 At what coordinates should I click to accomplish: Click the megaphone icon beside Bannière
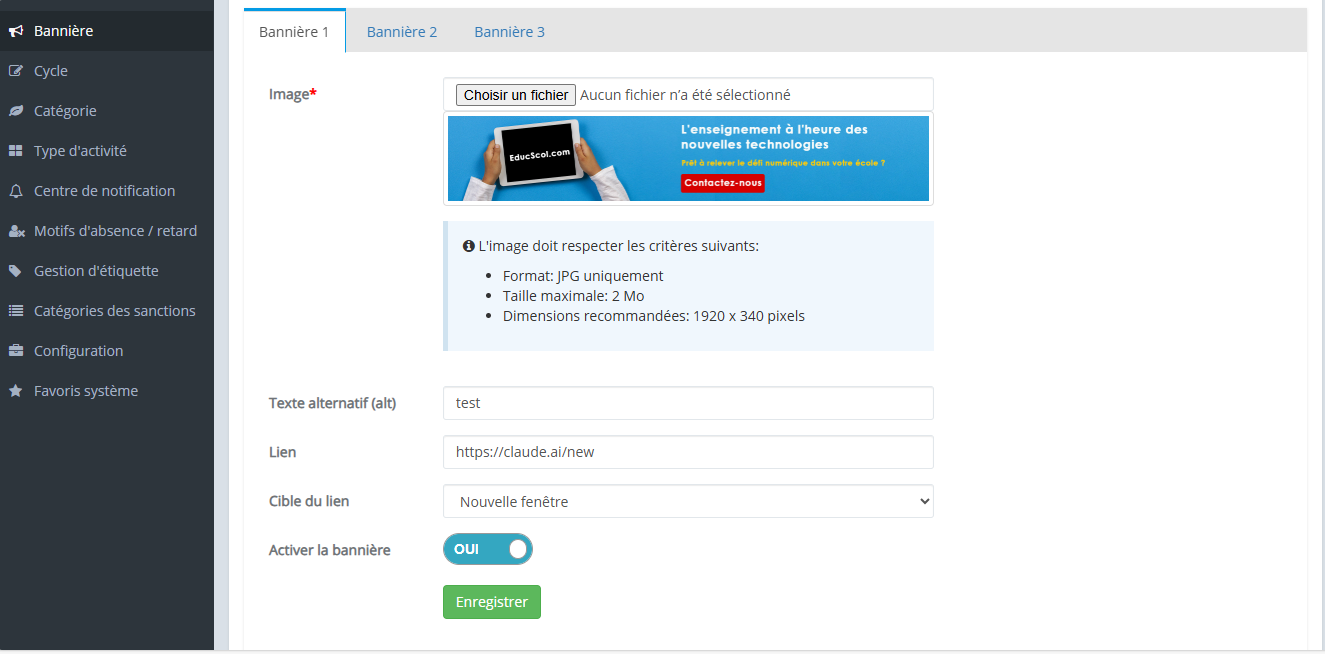pyautogui.click(x=16, y=31)
